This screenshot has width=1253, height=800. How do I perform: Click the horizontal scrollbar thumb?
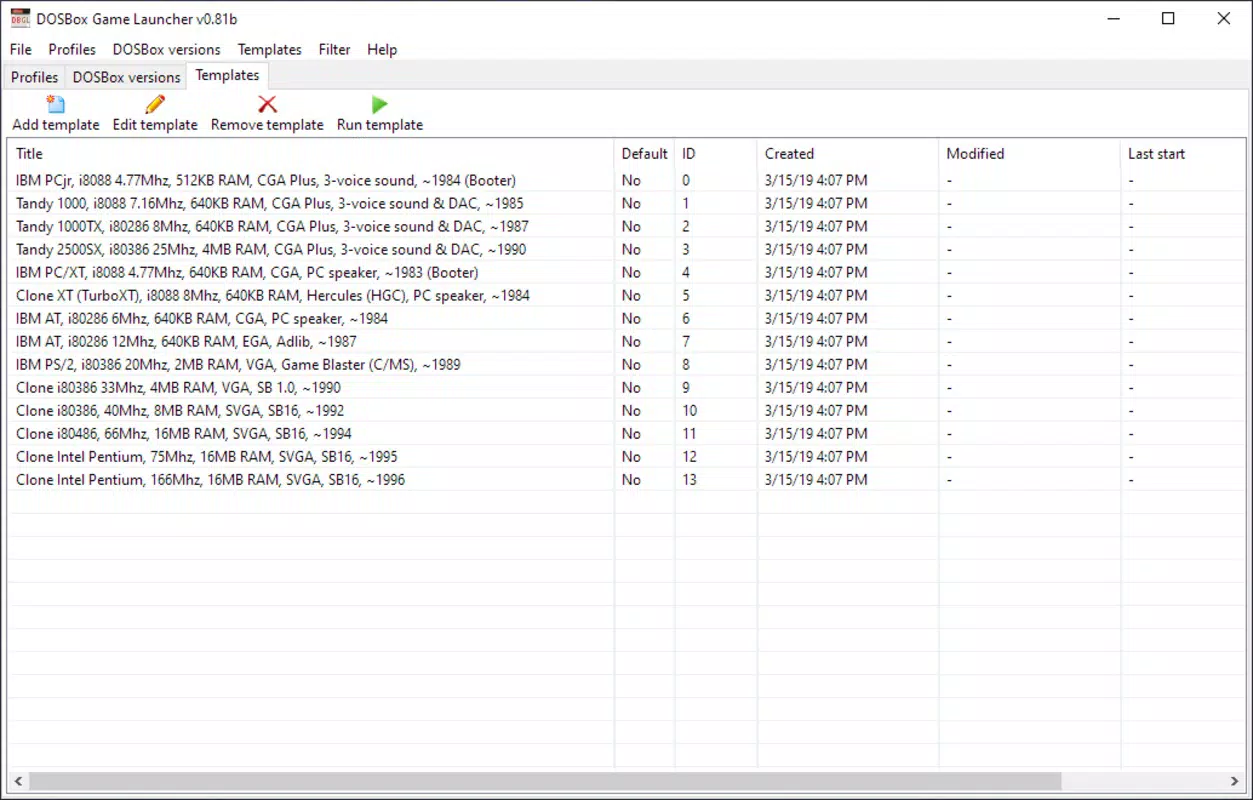click(545, 781)
